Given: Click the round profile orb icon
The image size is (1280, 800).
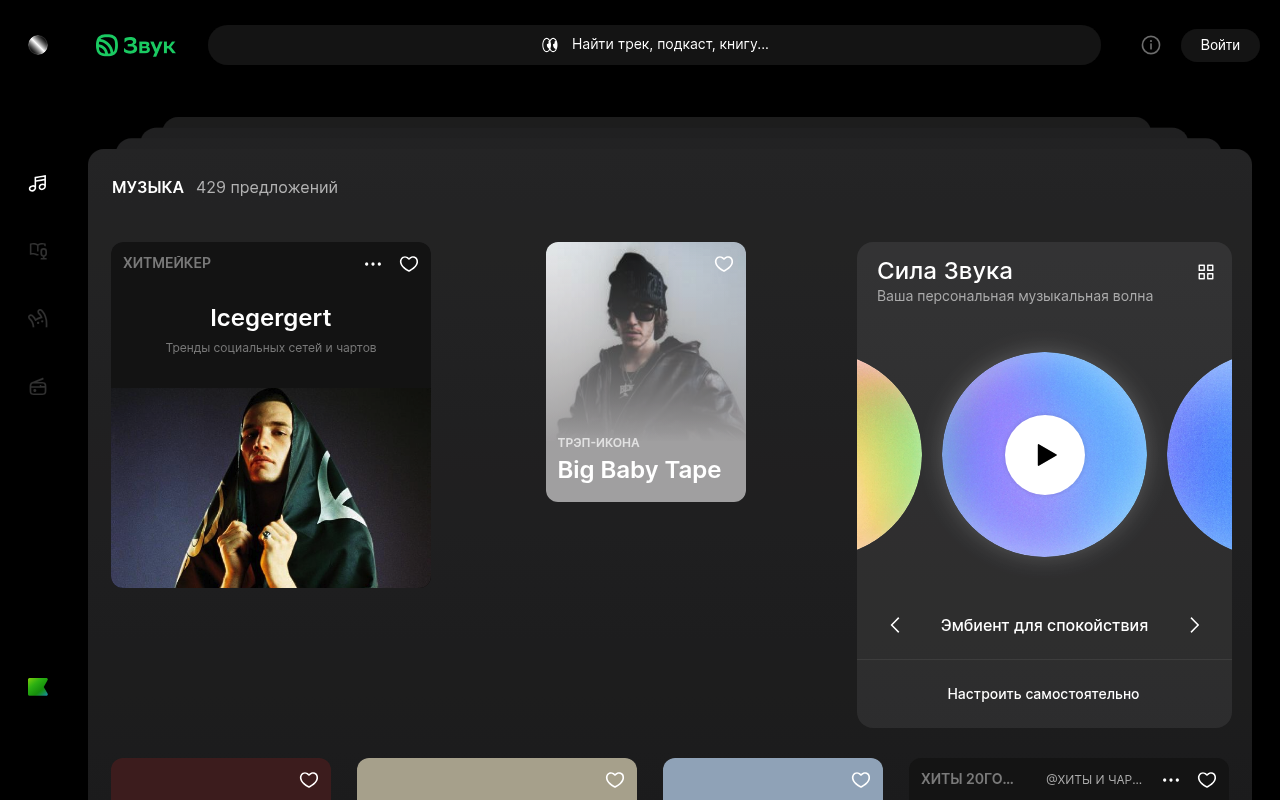Looking at the screenshot, I should (x=38, y=45).
